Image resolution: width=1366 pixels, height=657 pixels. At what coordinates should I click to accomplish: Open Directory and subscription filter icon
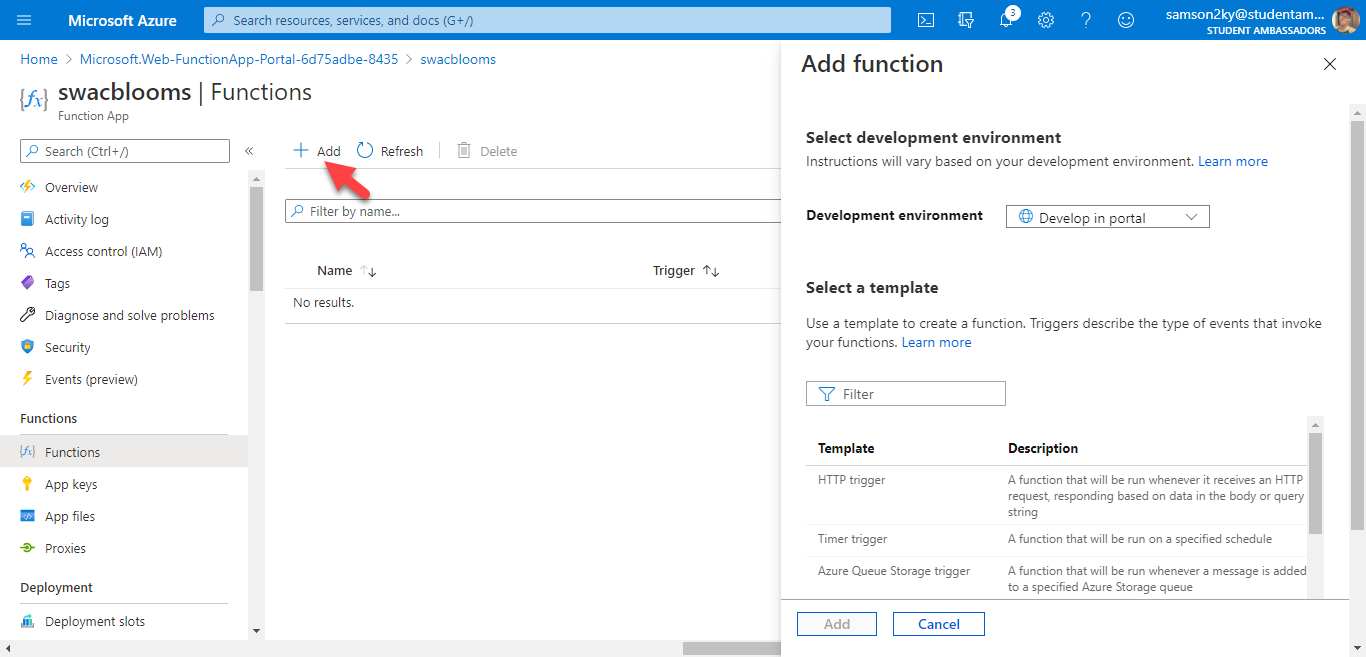[x=966, y=20]
